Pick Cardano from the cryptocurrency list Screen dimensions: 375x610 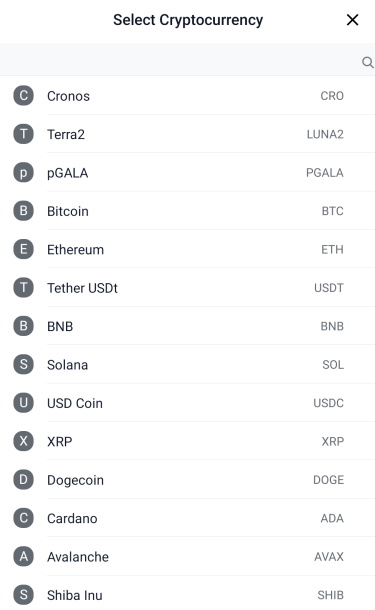(x=188, y=518)
